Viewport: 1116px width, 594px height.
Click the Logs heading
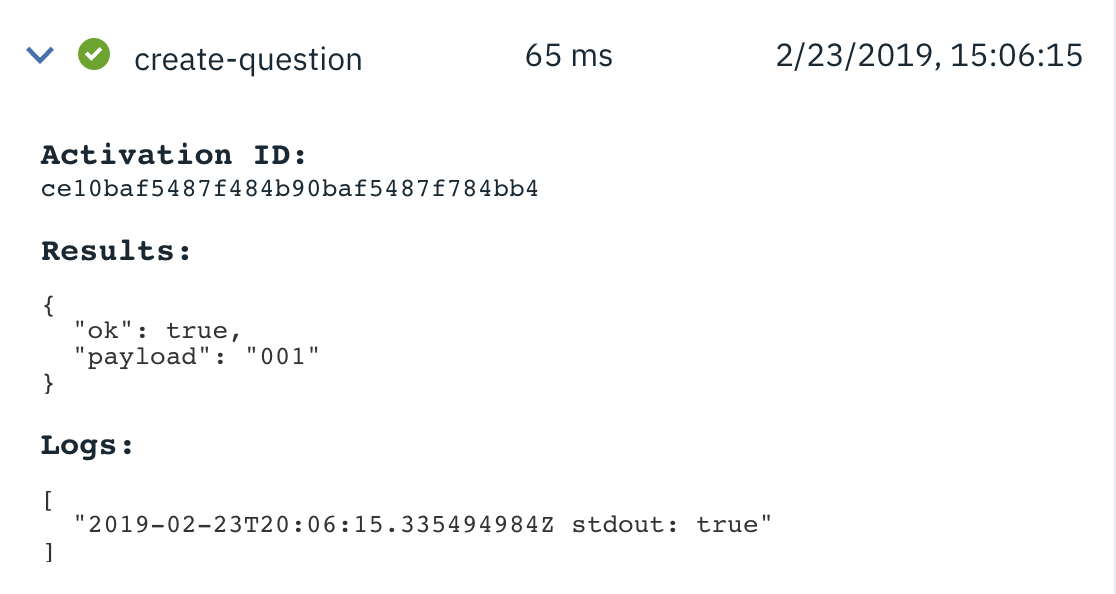[x=87, y=445]
